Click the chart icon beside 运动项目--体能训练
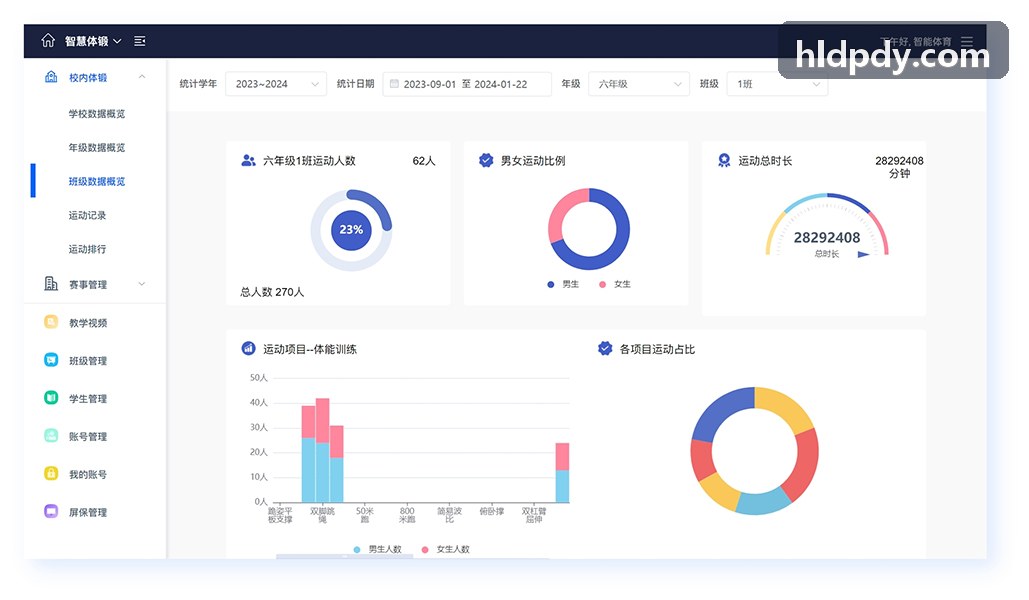 248,349
